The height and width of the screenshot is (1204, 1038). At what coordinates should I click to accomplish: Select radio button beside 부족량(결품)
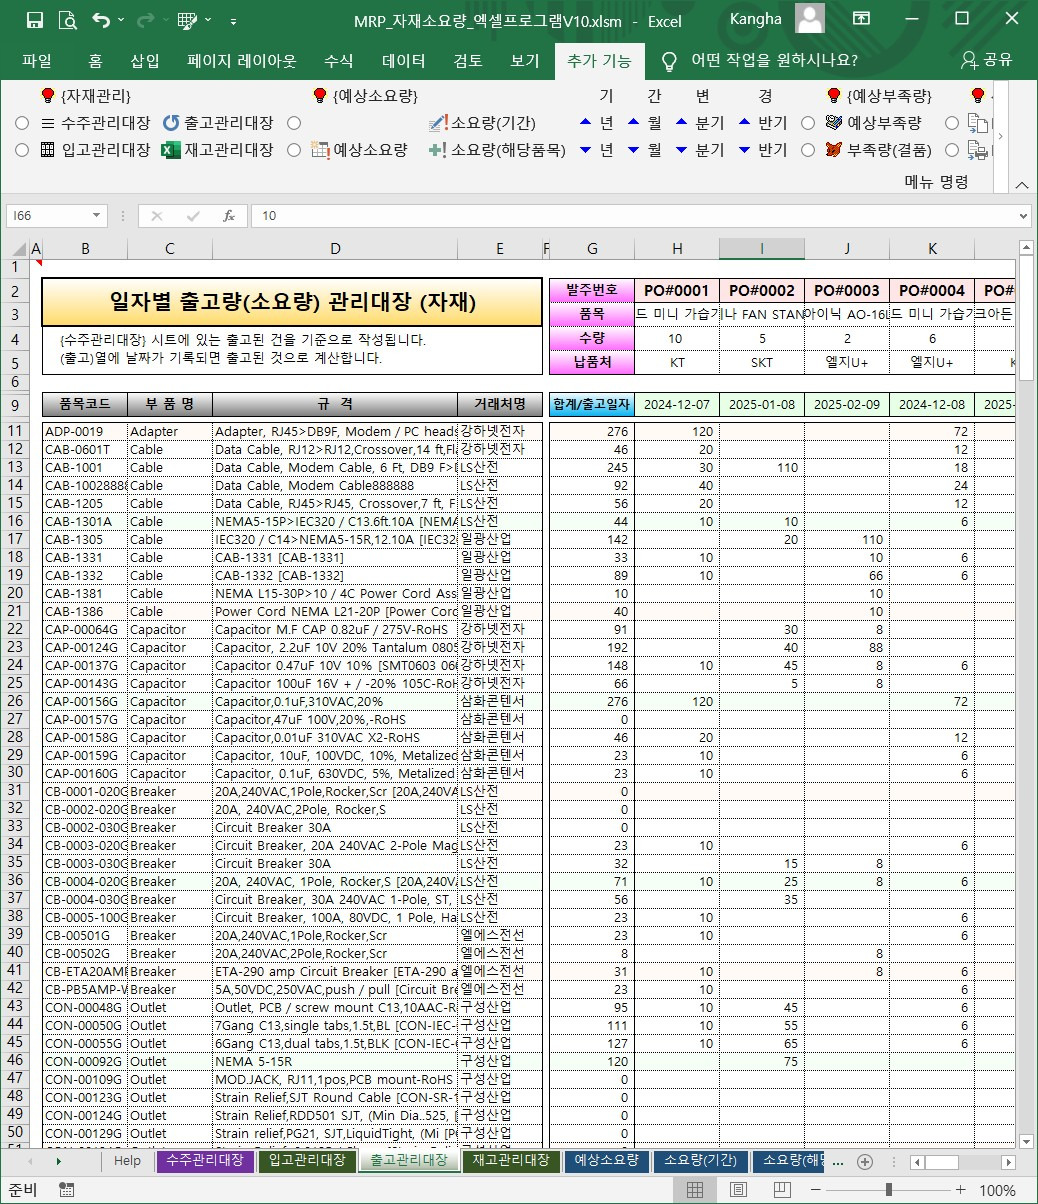[x=808, y=150]
